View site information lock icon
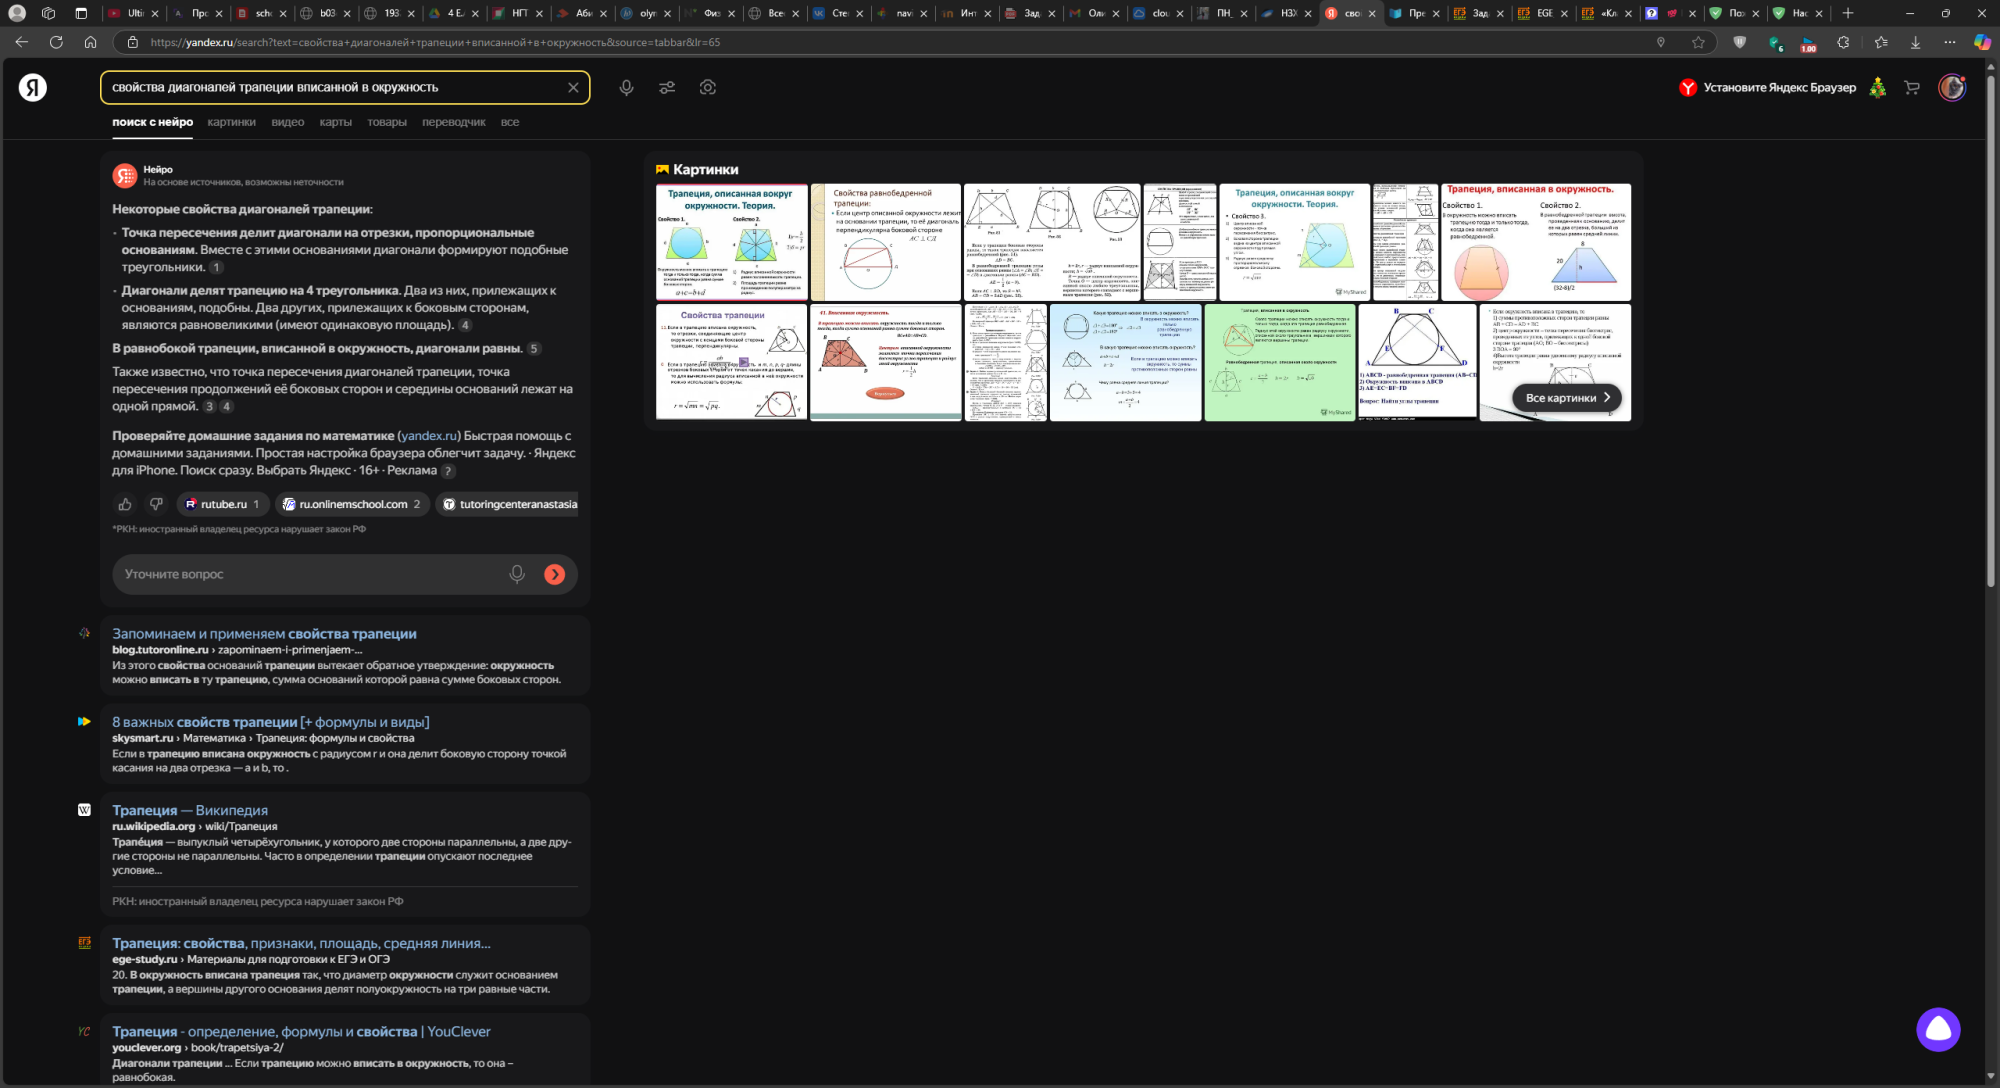The image size is (2000, 1088). point(132,42)
